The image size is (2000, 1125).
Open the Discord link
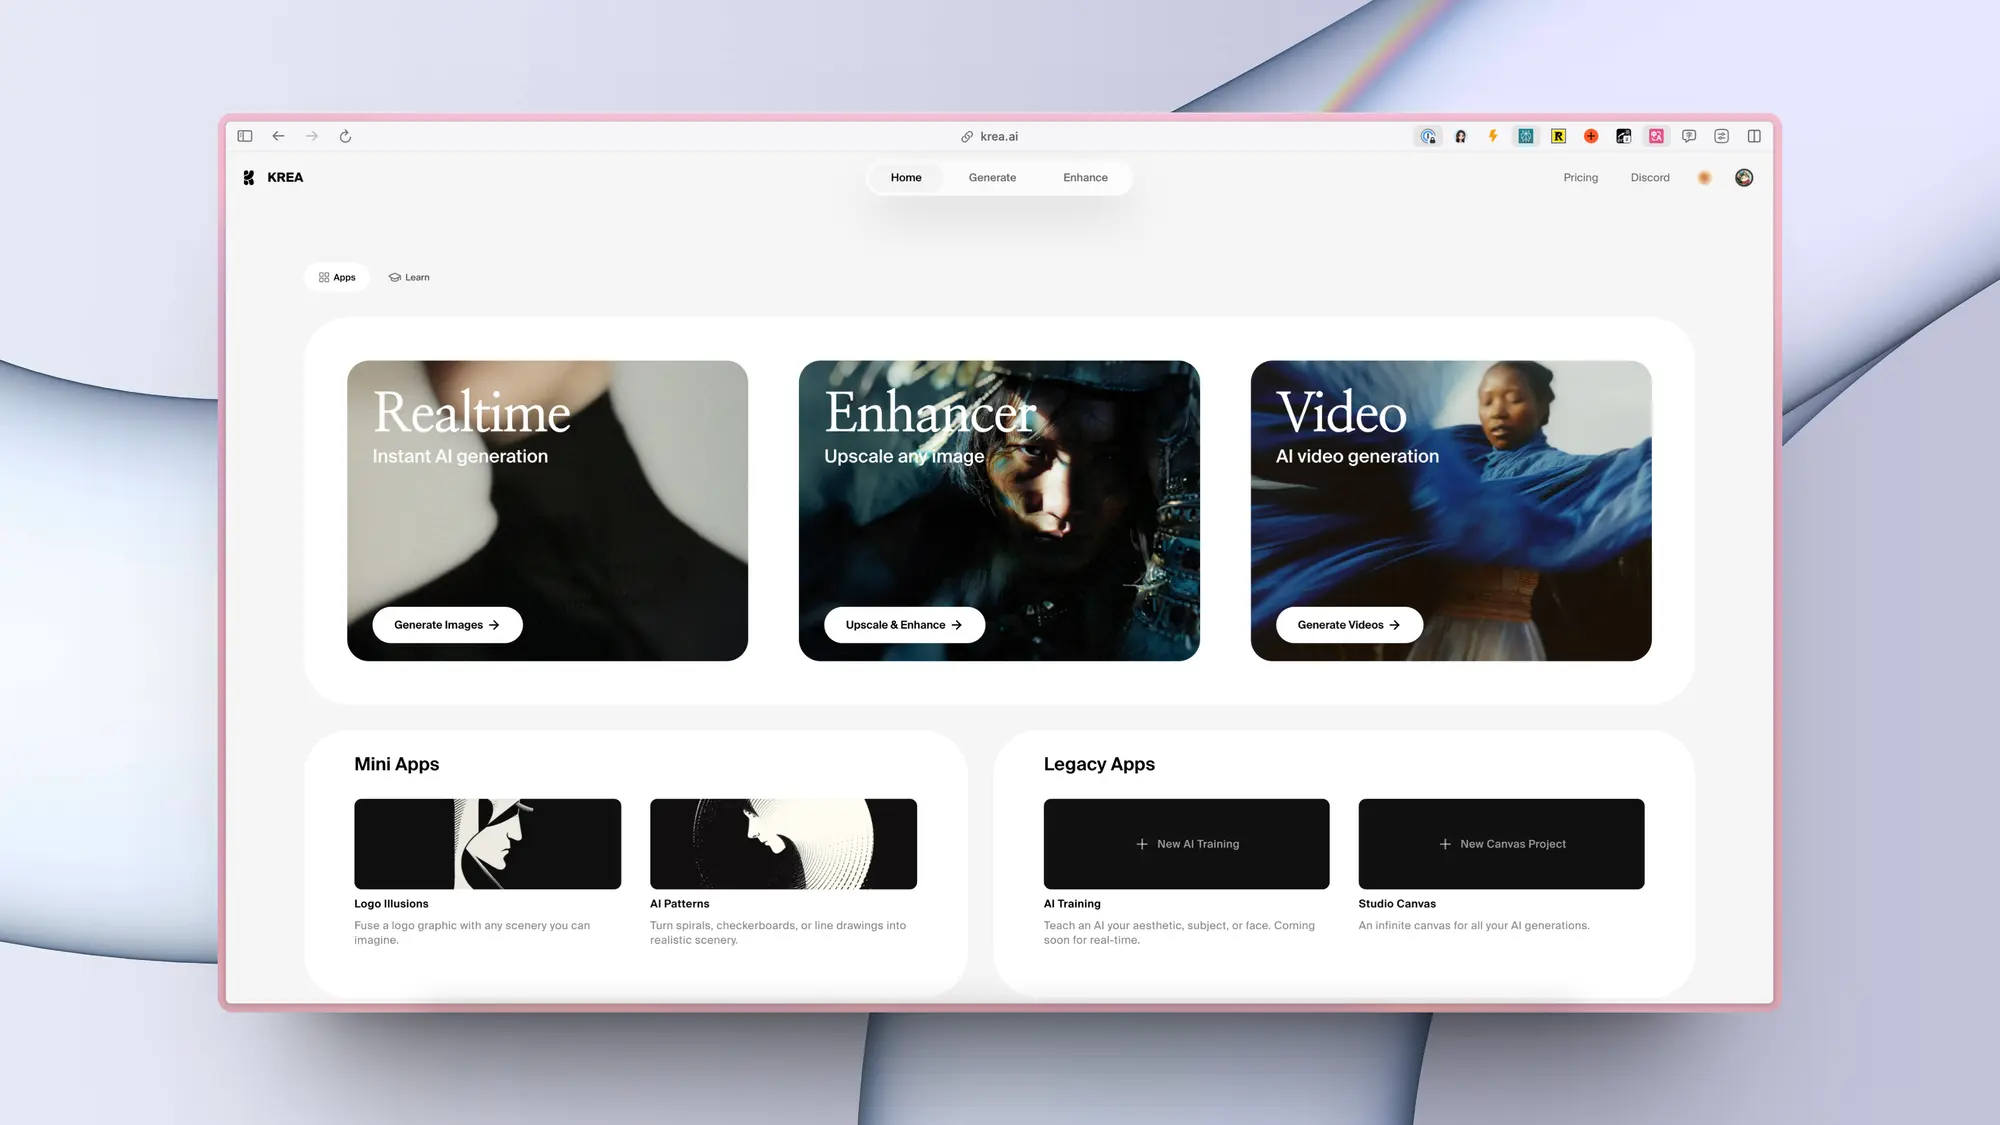click(x=1650, y=177)
